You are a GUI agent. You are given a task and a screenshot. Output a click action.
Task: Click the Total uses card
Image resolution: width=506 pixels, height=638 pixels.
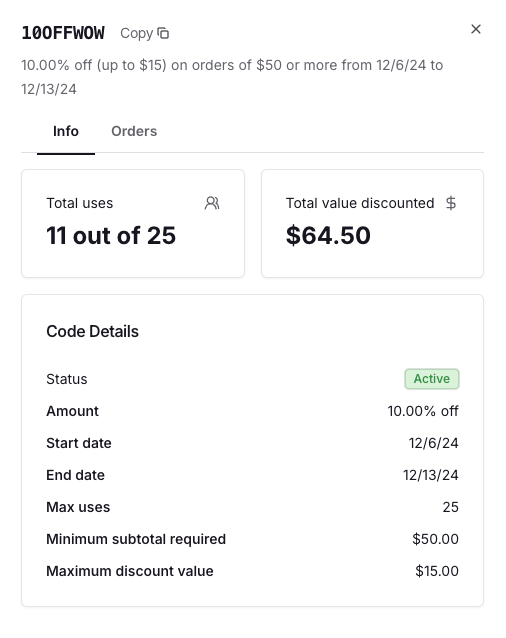point(133,223)
